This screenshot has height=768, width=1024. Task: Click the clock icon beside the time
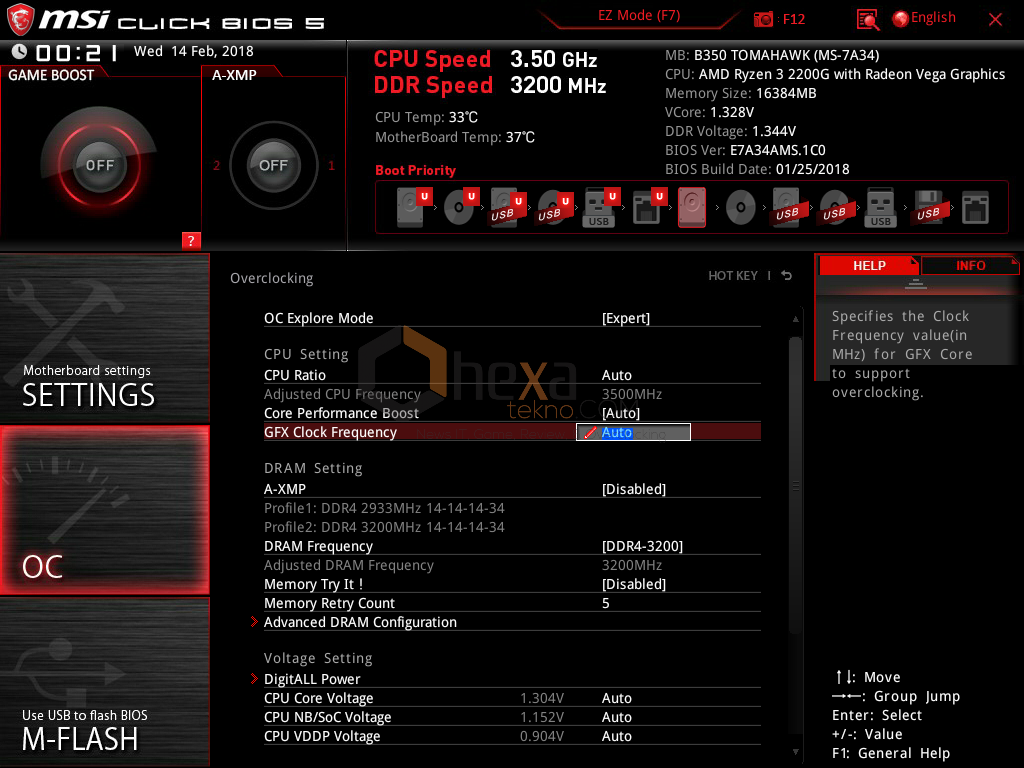coord(20,52)
